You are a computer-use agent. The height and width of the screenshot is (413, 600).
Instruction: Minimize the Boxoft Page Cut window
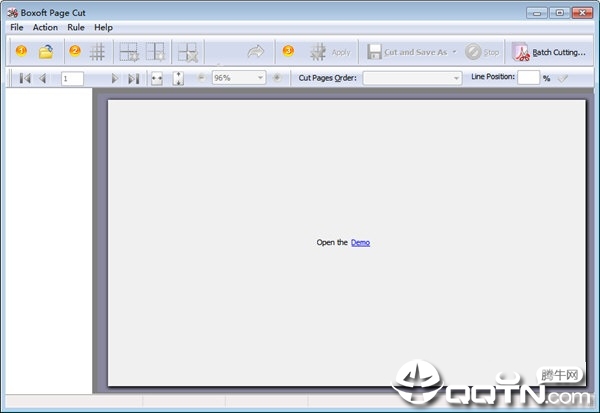click(536, 13)
